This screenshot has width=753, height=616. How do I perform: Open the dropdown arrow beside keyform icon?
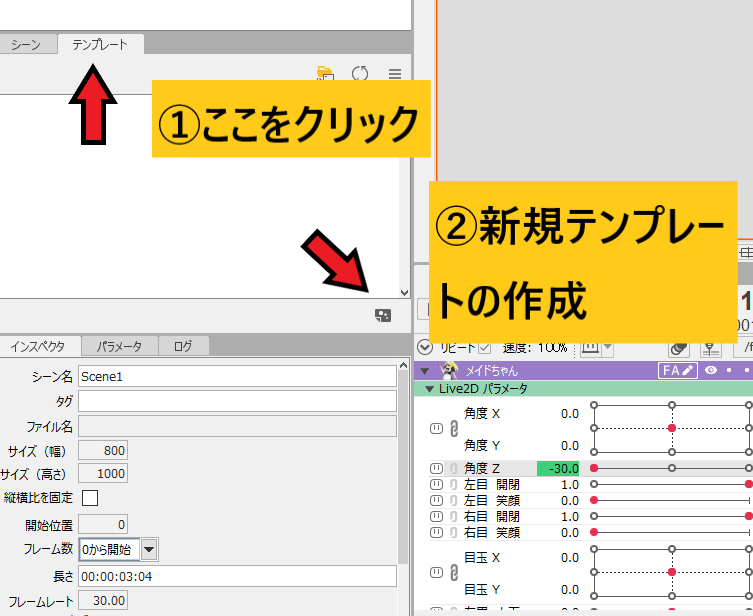click(x=607, y=348)
